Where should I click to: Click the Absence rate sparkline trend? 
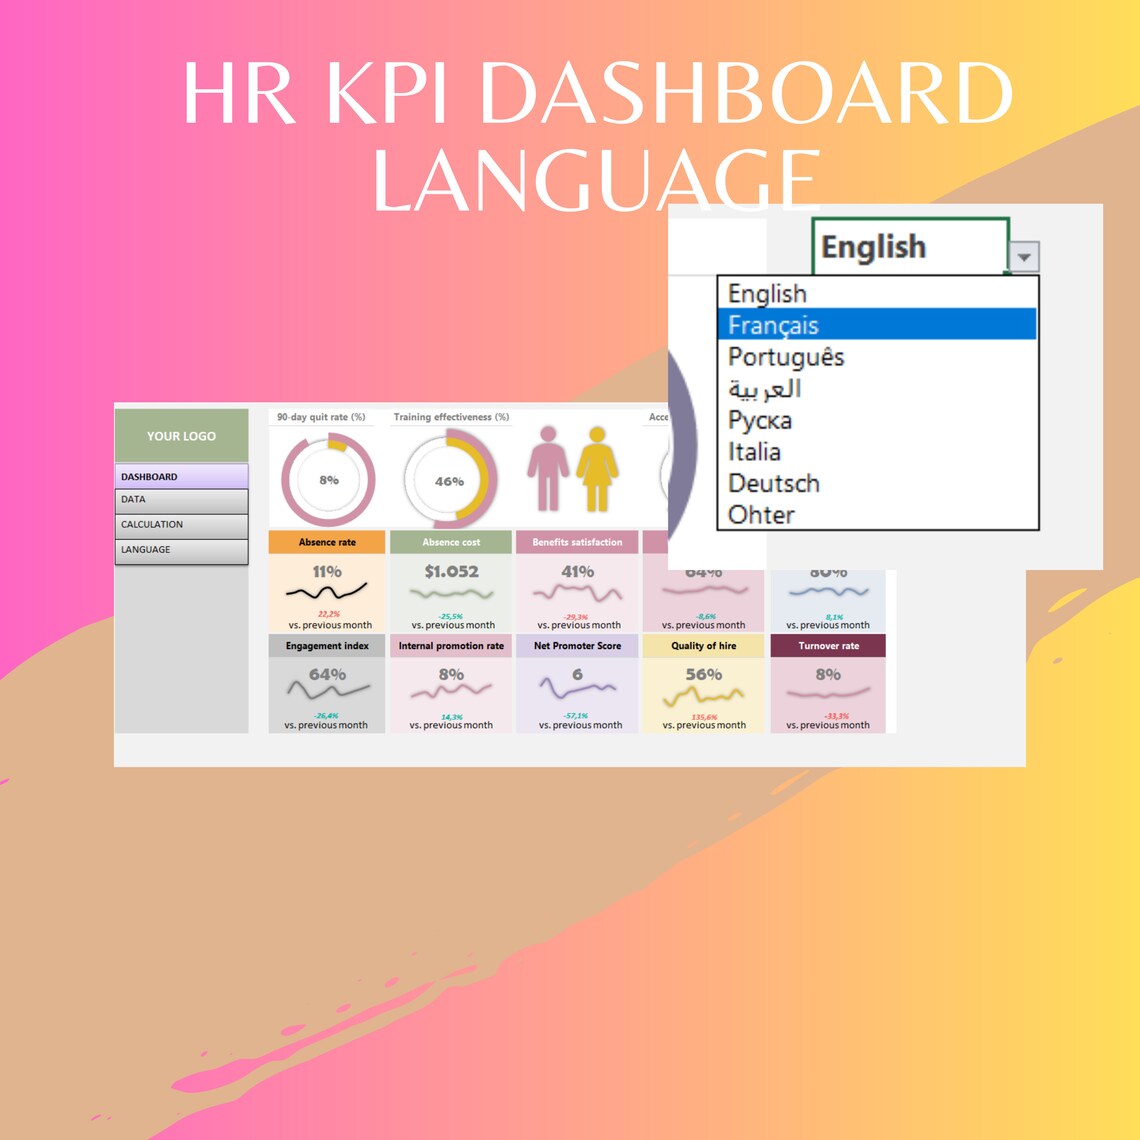[x=326, y=590]
